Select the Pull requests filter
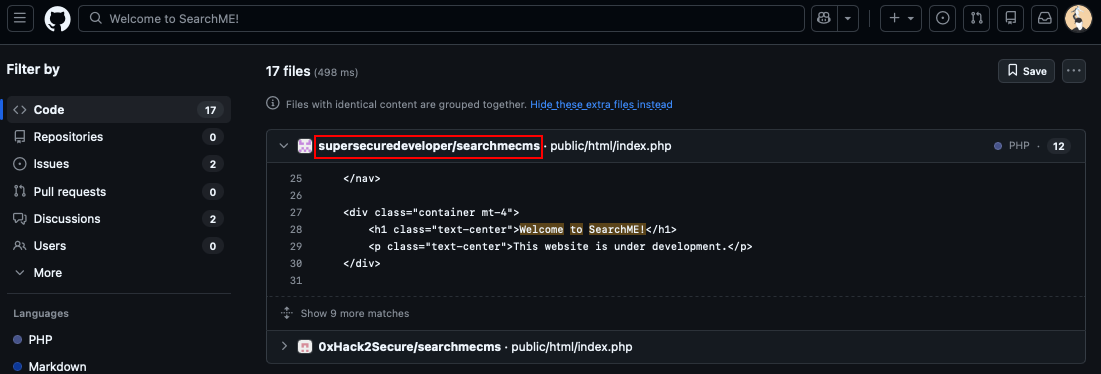 pyautogui.click(x=119, y=191)
